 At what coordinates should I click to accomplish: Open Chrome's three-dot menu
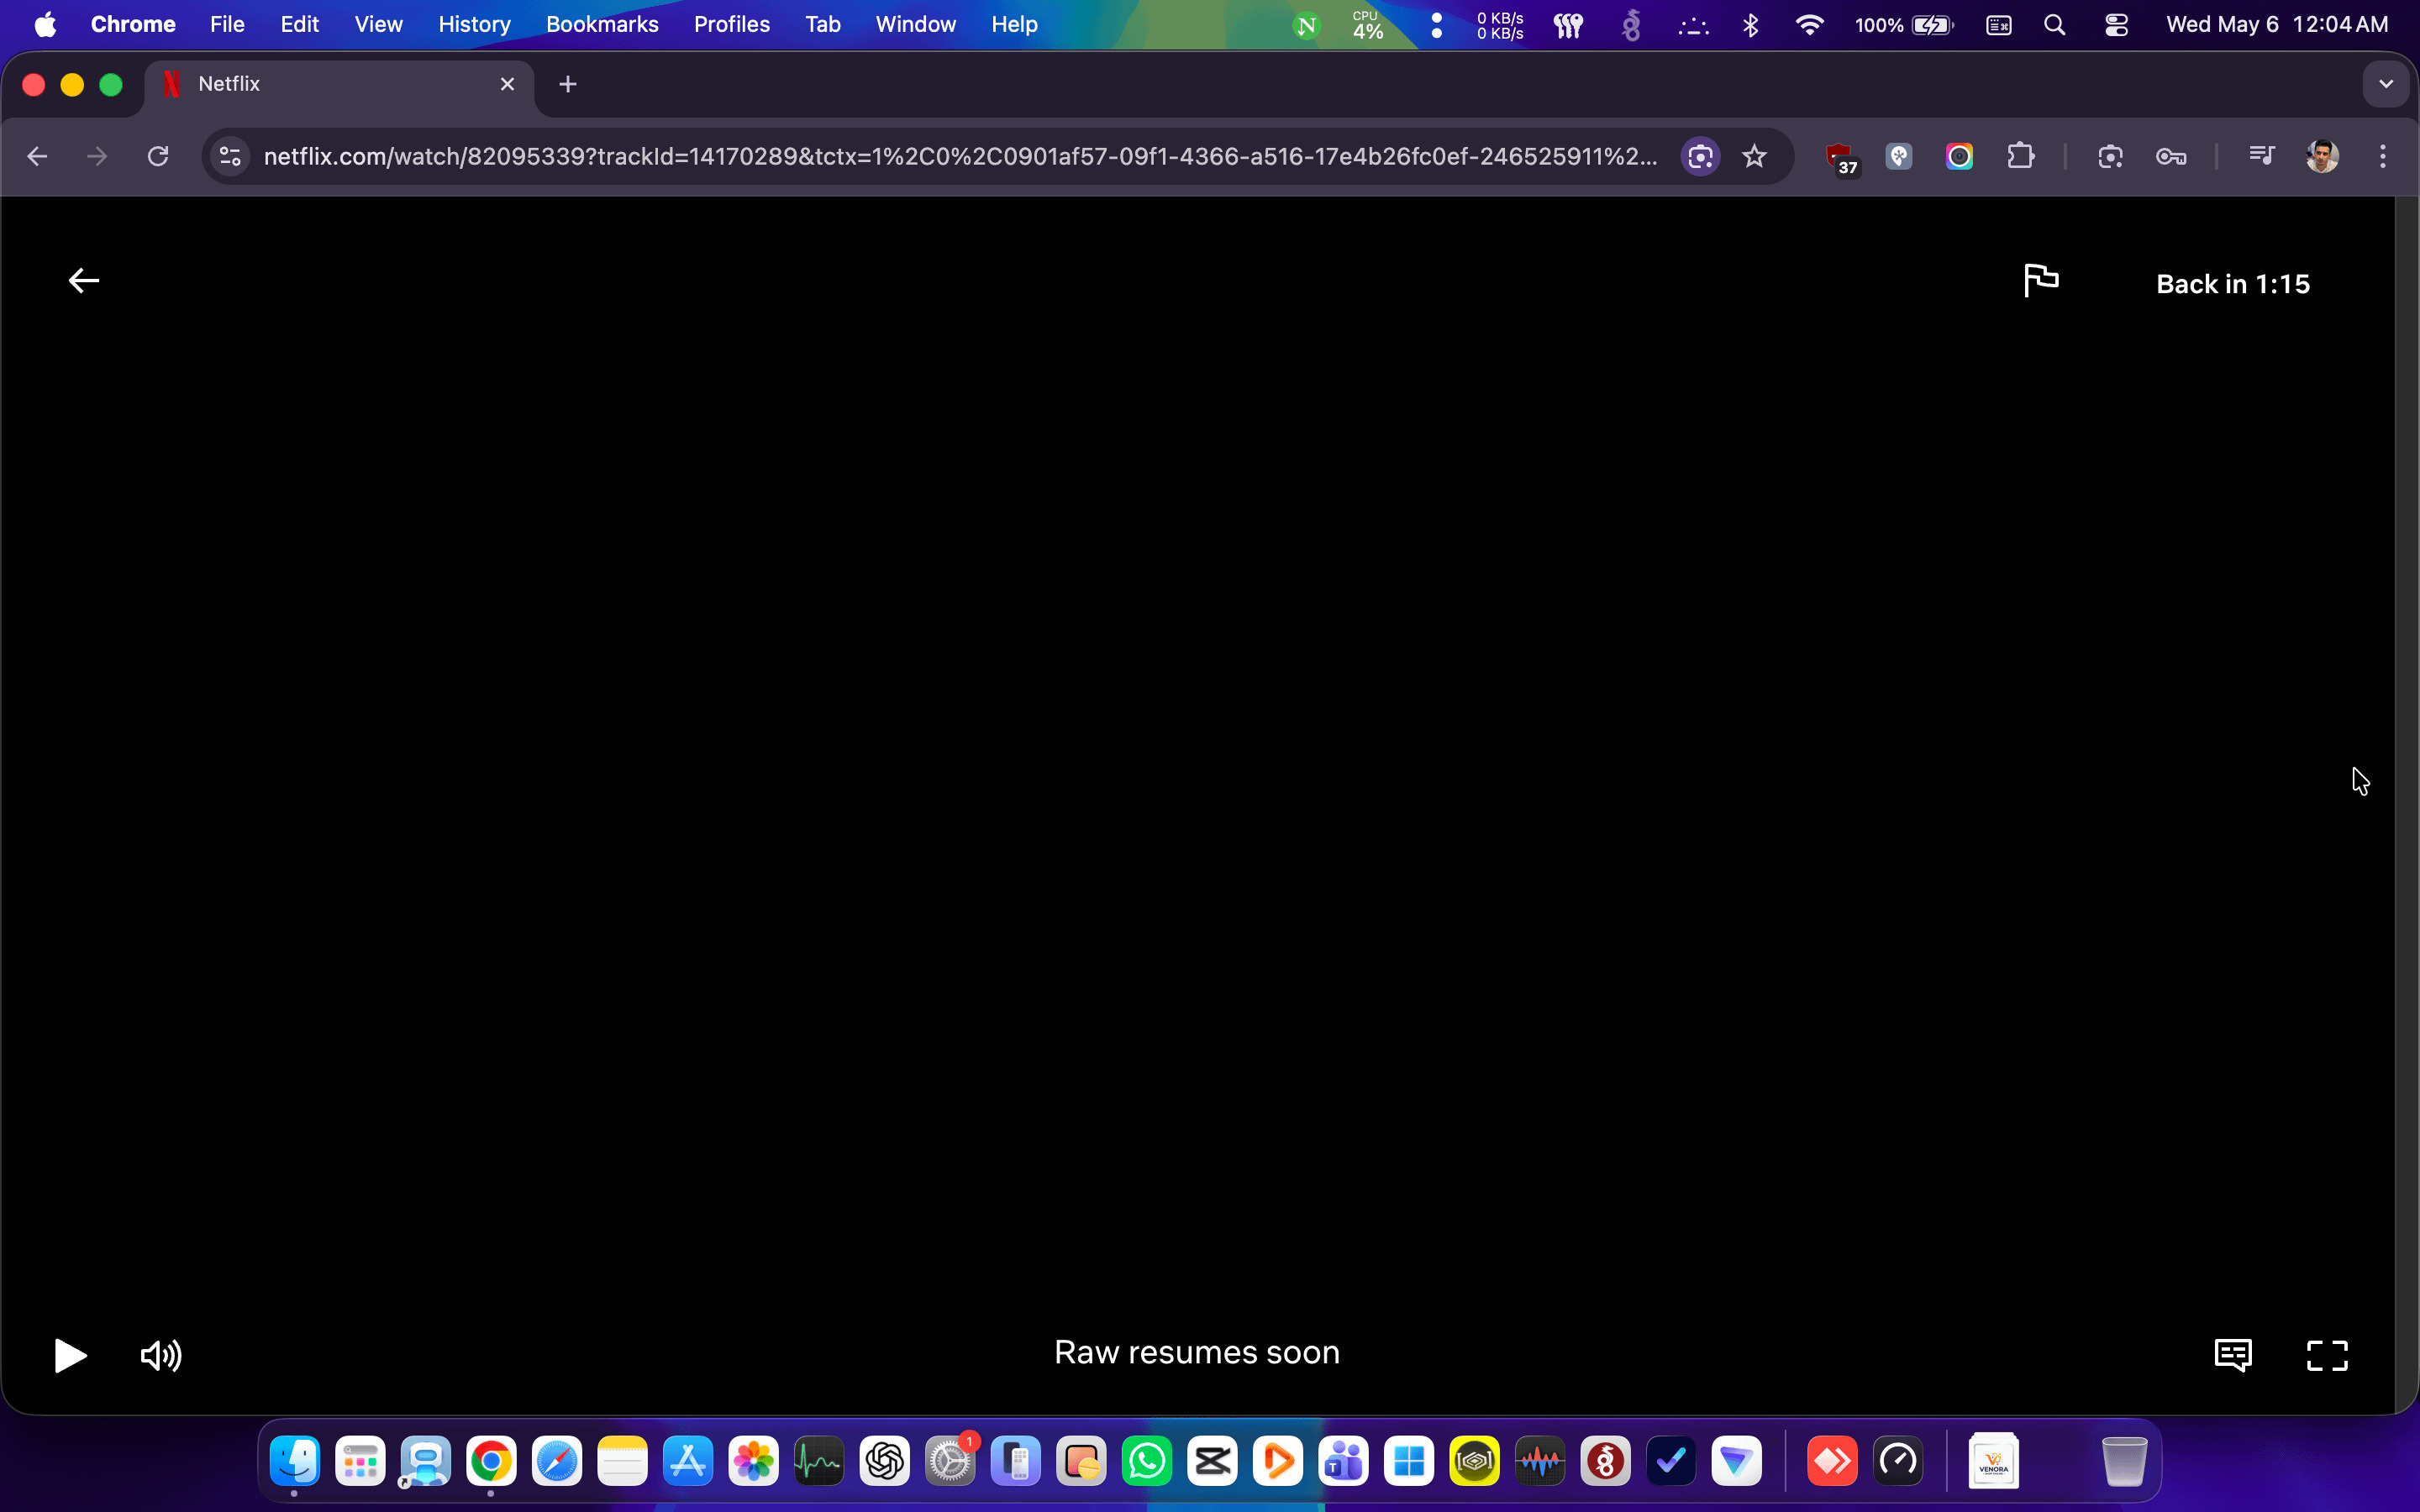(2382, 156)
